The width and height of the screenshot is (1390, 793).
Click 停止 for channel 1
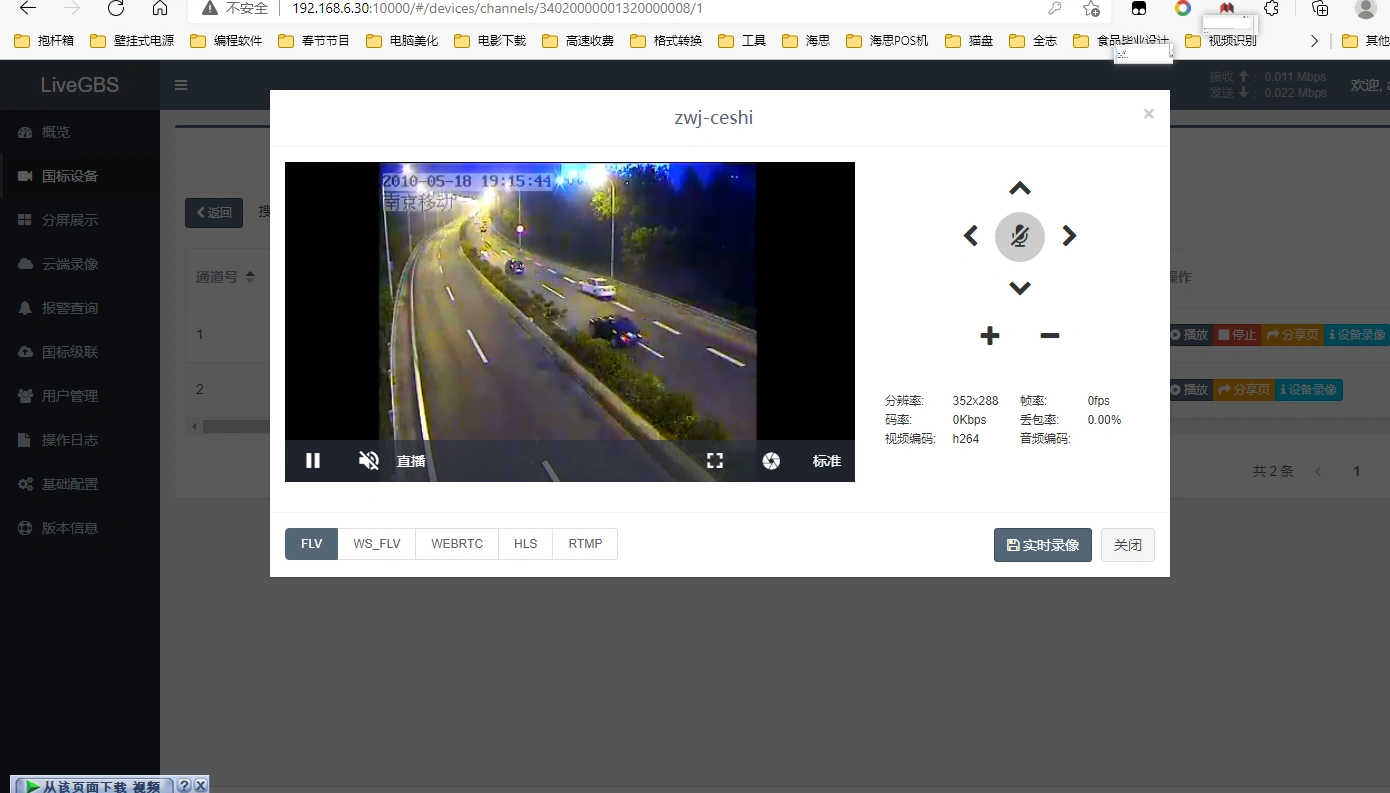click(x=1237, y=335)
